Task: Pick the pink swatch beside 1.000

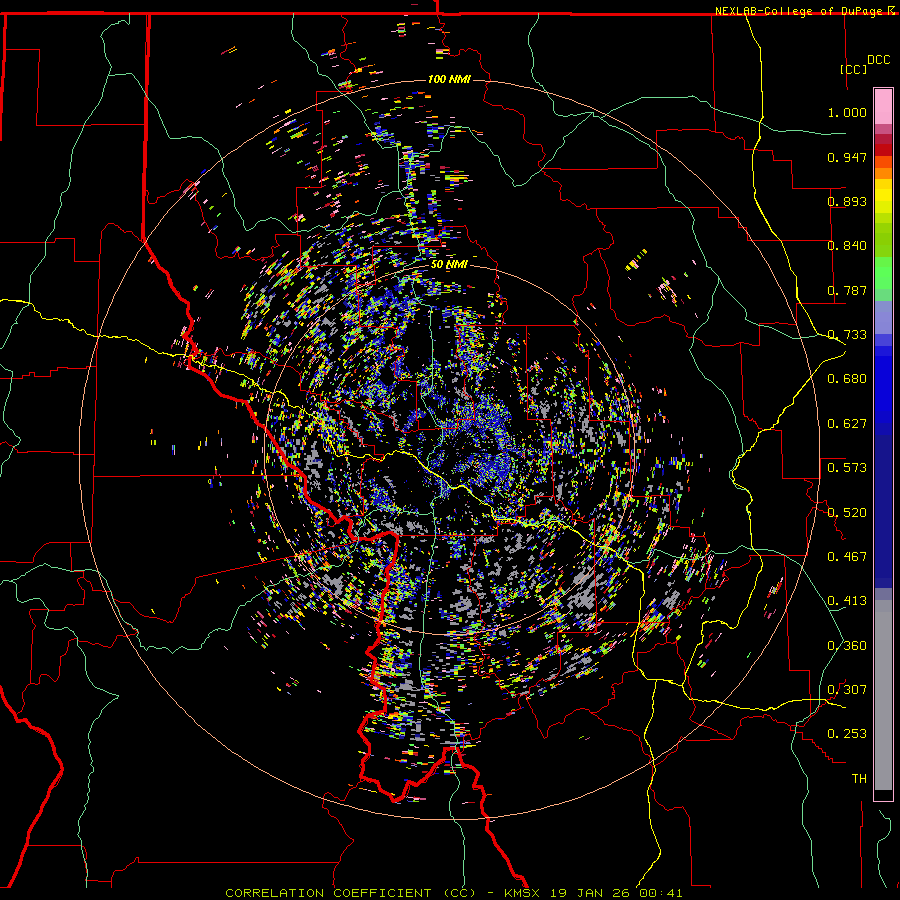Action: click(x=883, y=107)
